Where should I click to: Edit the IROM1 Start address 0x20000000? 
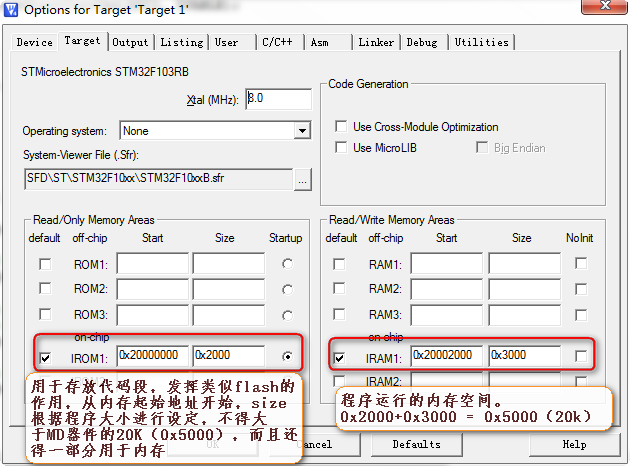[x=153, y=356]
